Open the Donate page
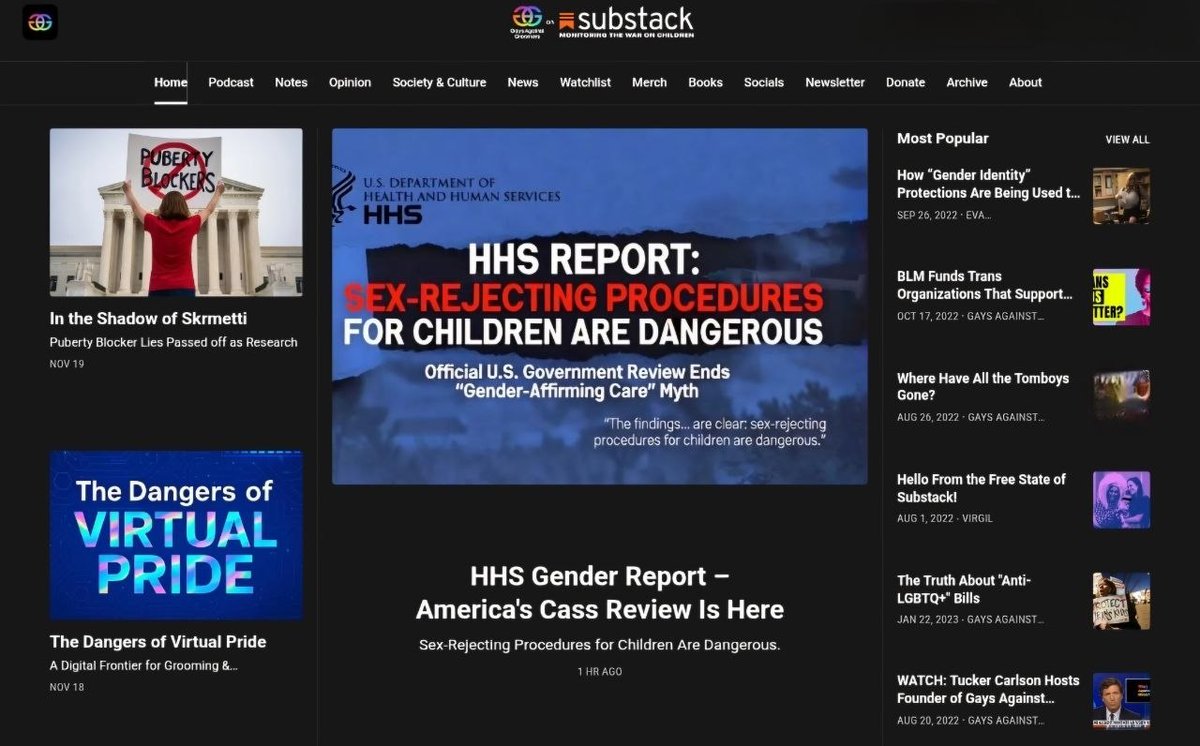1200x746 pixels. (905, 82)
